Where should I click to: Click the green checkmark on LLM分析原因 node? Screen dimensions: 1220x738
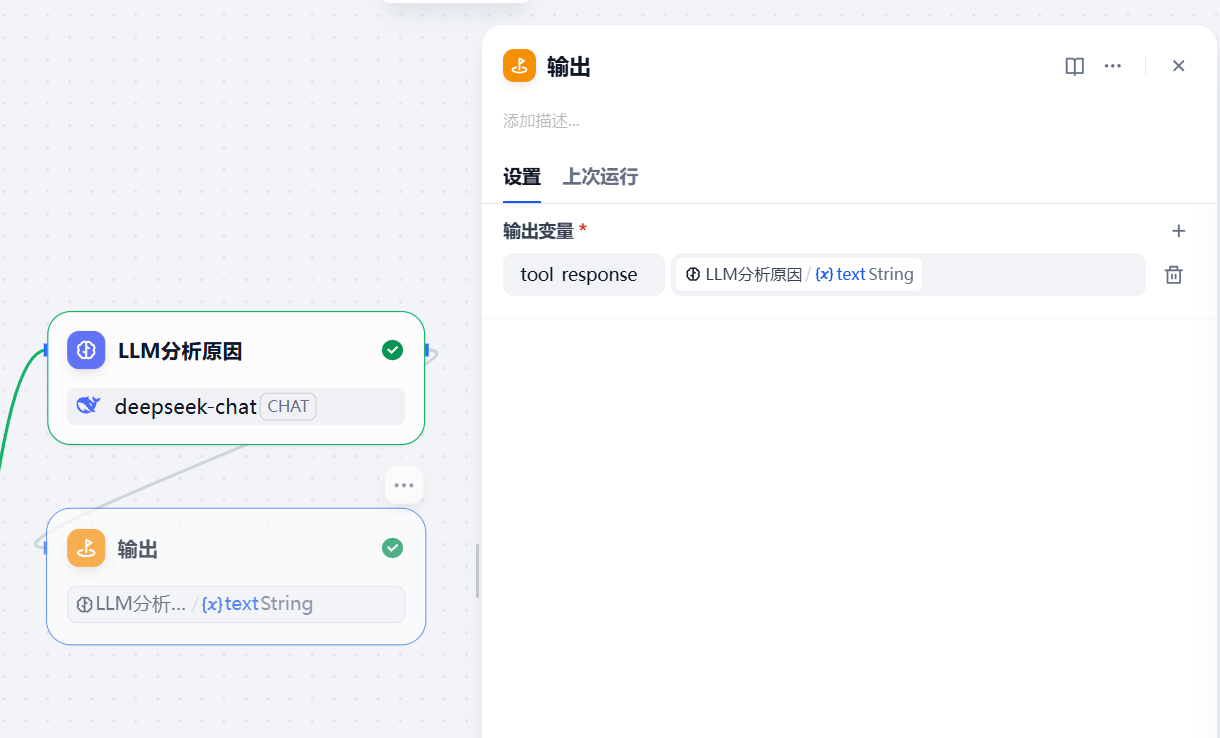coord(393,350)
